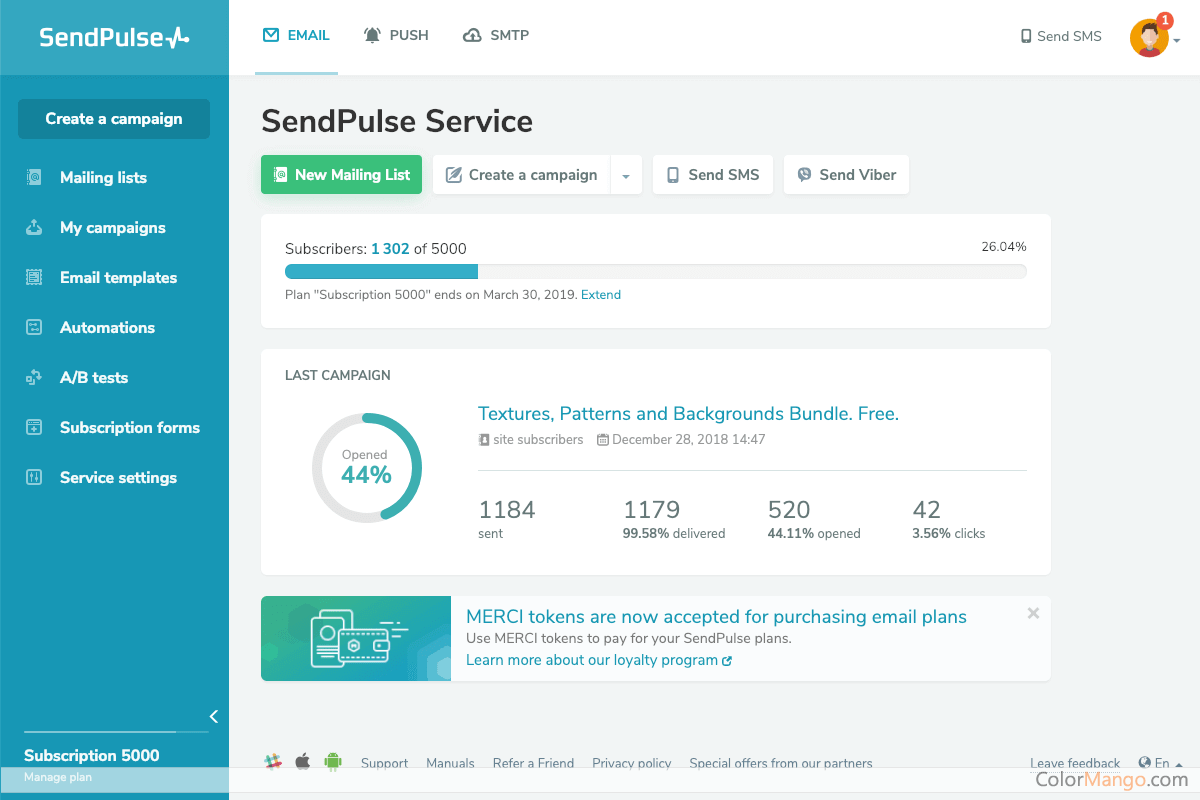The width and height of the screenshot is (1200, 800).
Task: Click the Android app icon in footer
Action: (333, 762)
